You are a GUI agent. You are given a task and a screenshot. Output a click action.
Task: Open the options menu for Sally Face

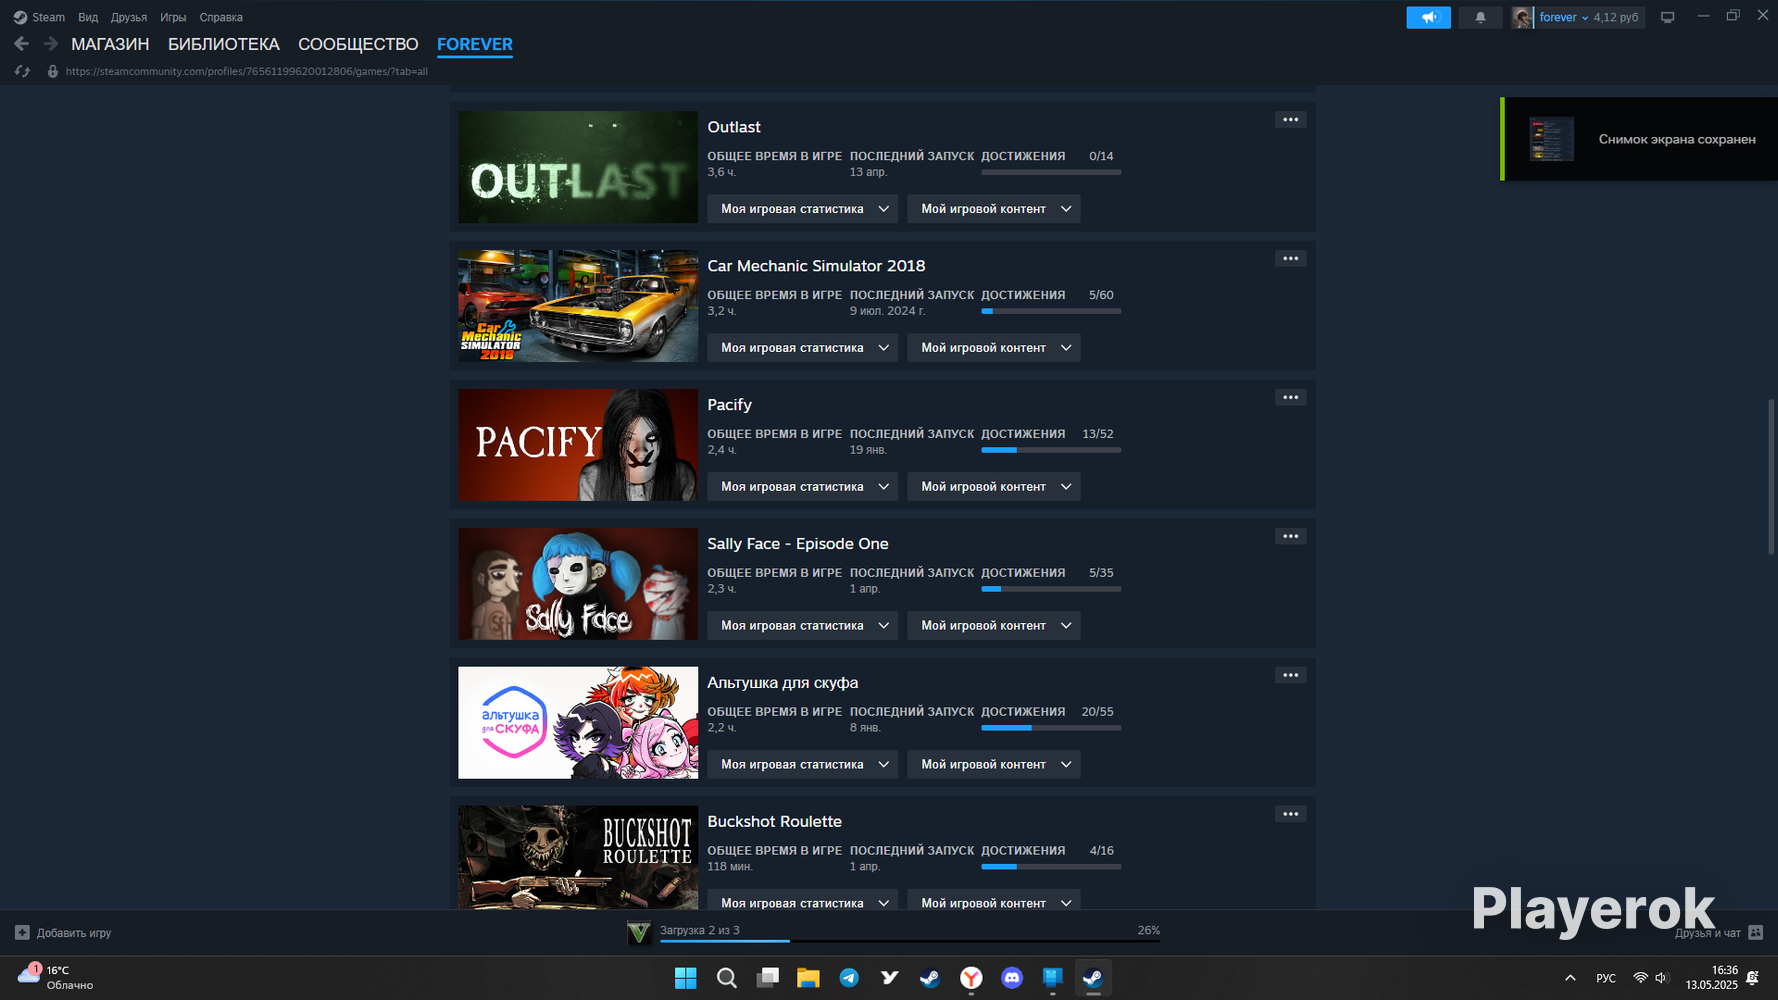pyautogui.click(x=1291, y=537)
